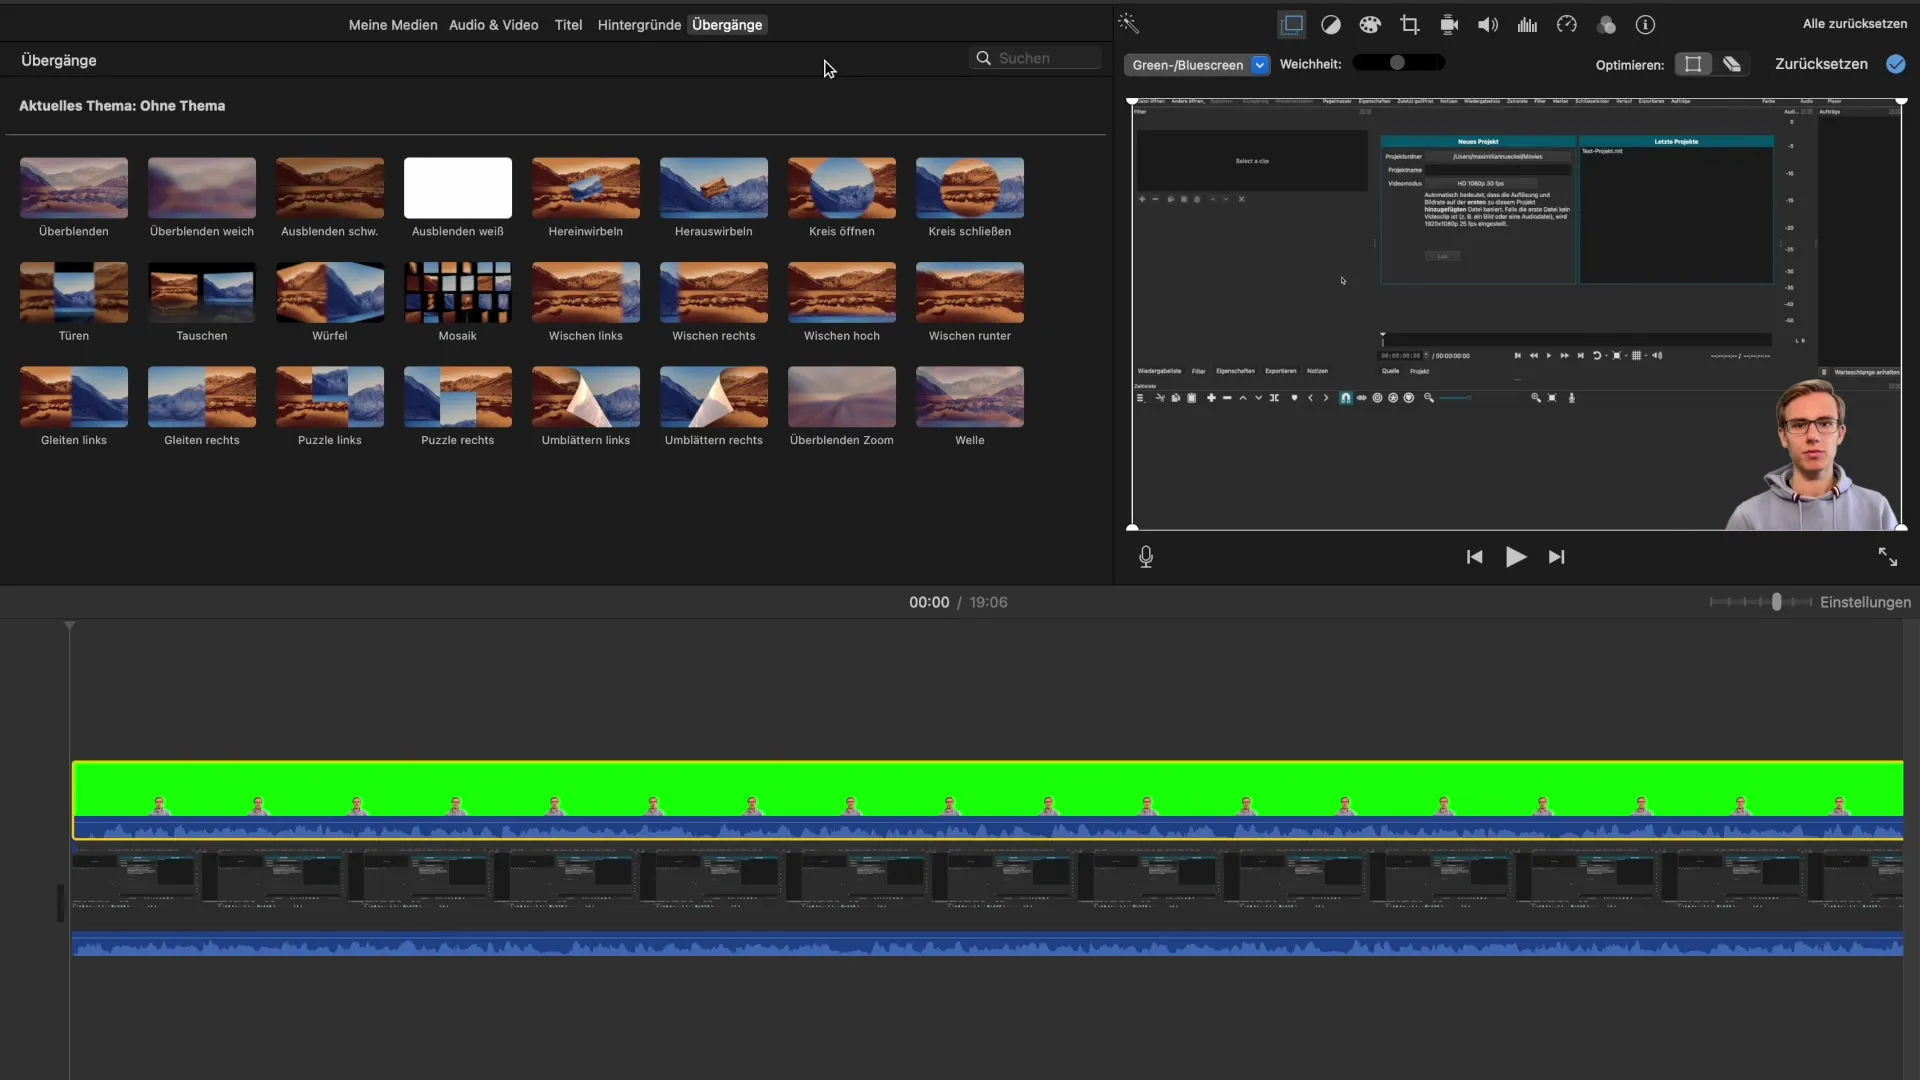Click the Suchen search field
Image resolution: width=1920 pixels, height=1080 pixels.
click(x=1035, y=58)
